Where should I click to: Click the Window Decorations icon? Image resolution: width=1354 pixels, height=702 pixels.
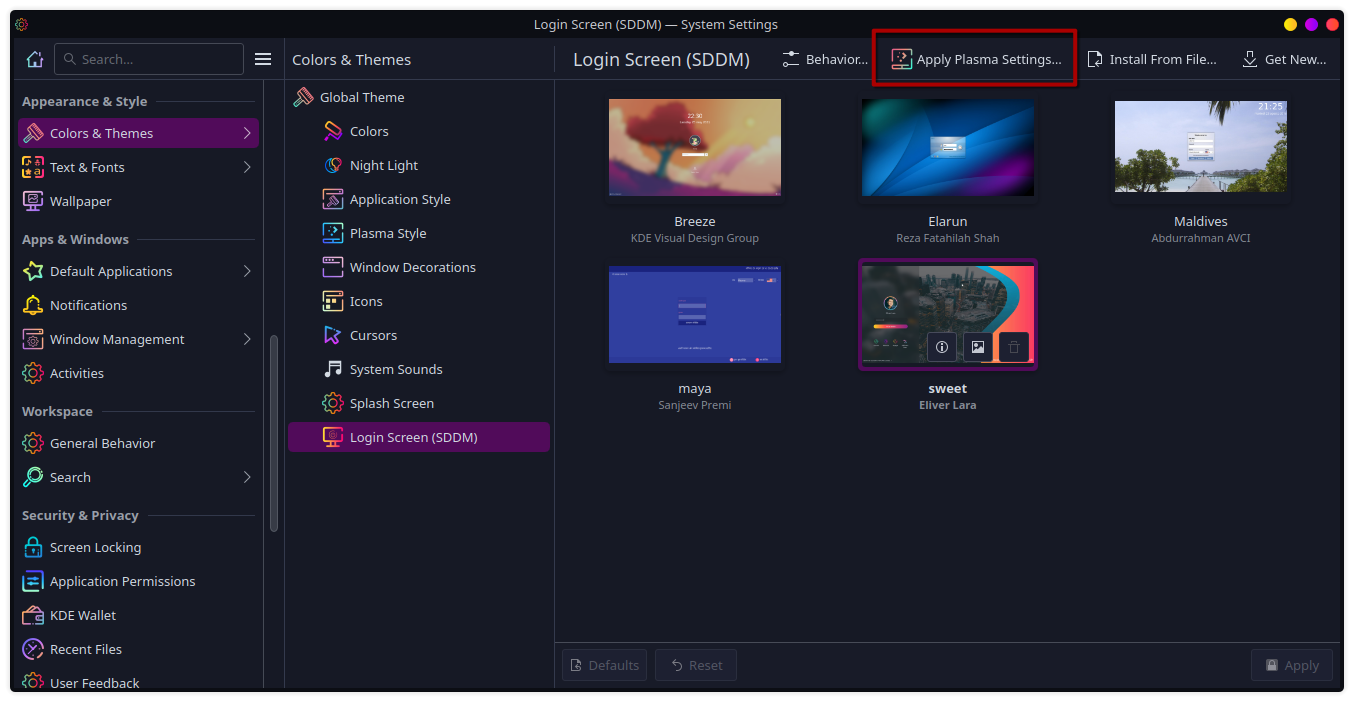click(x=333, y=267)
